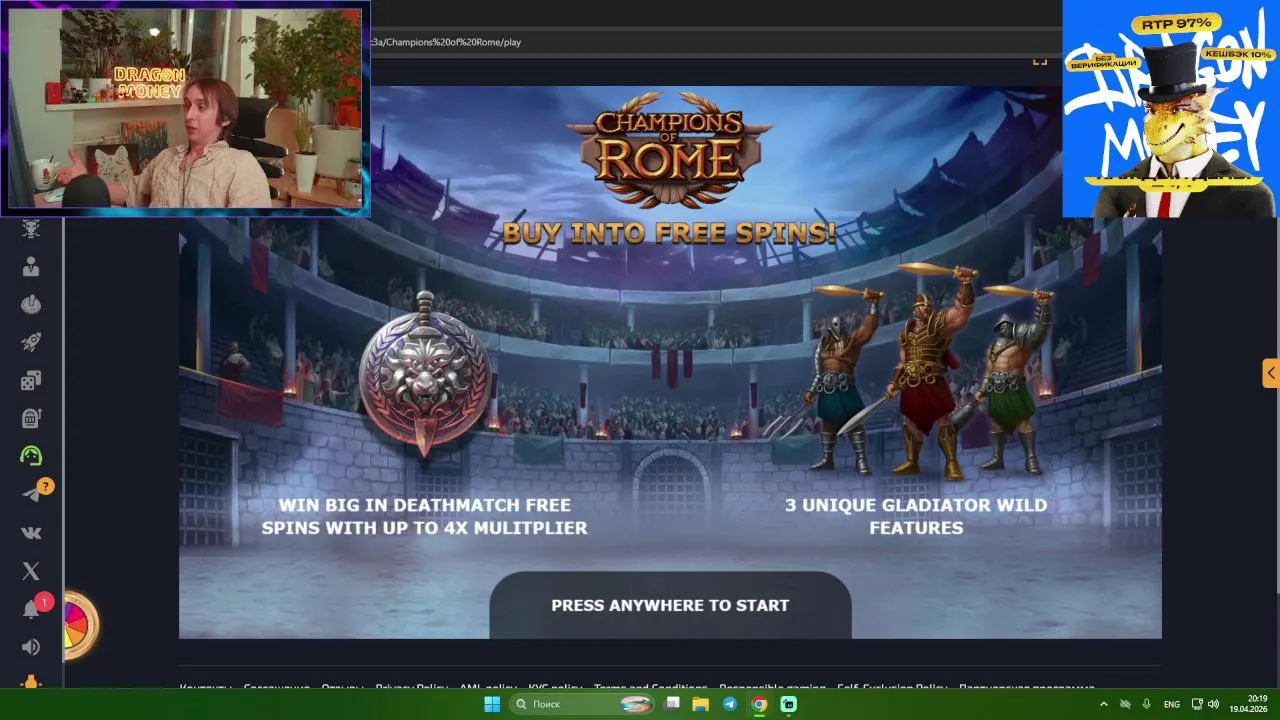1280x720 pixels.
Task: Click the Поиск taskbar search box
Action: 583,704
